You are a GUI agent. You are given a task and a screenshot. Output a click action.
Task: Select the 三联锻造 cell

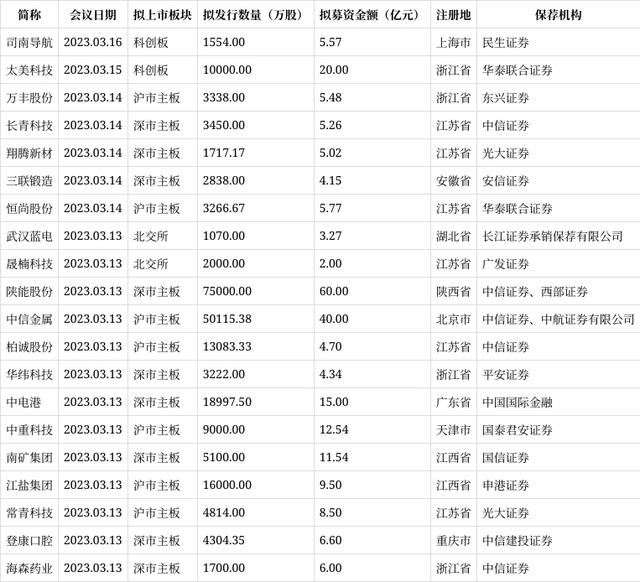(29, 181)
